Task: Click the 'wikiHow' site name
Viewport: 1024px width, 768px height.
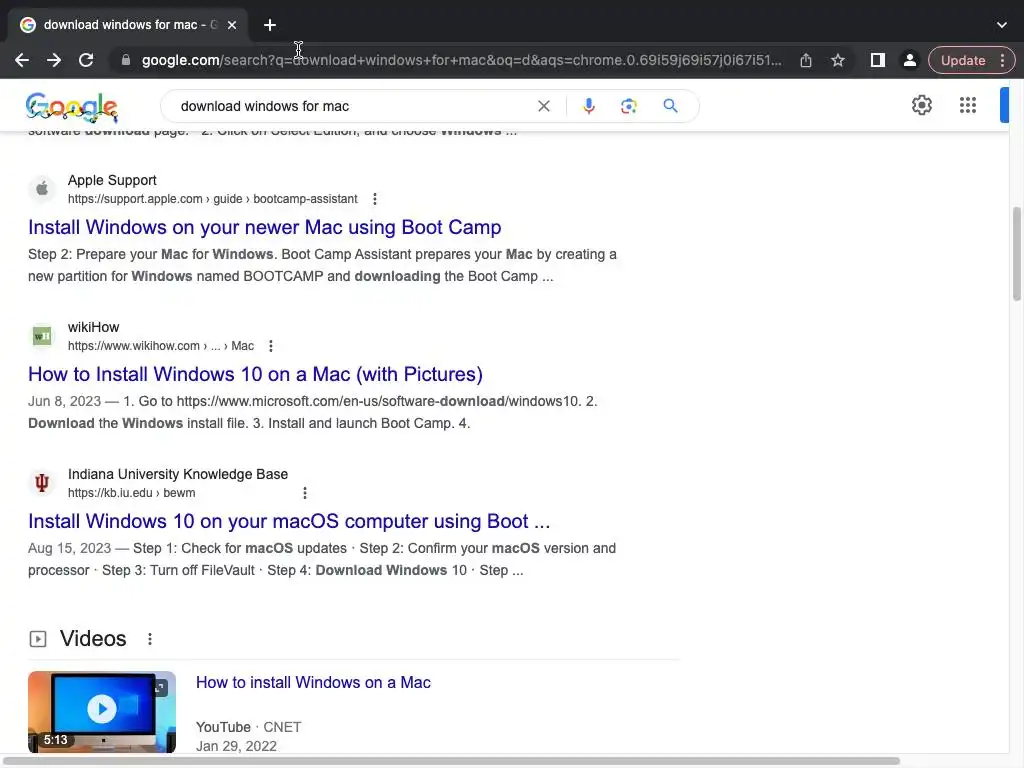Action: (x=93, y=327)
